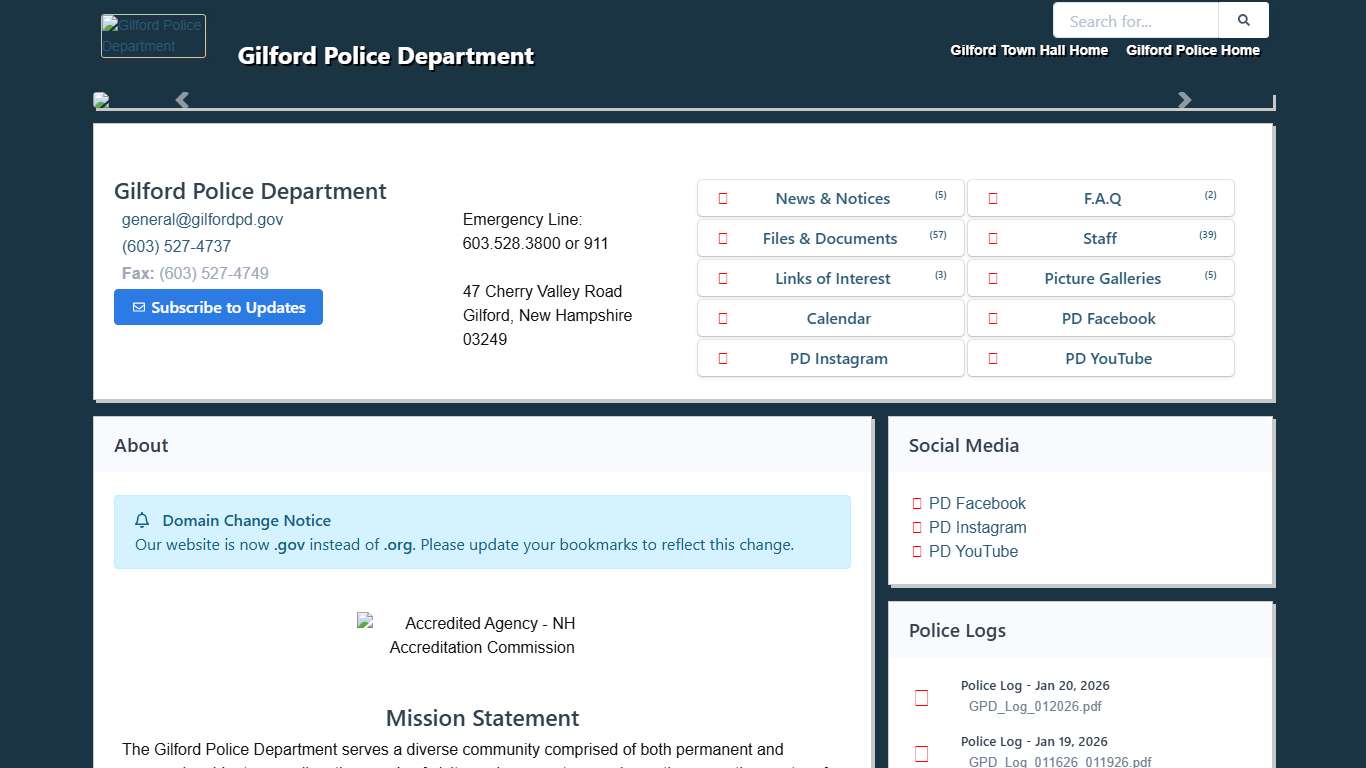
Task: Click the bell icon in Domain Change Notice
Action: coord(141,520)
